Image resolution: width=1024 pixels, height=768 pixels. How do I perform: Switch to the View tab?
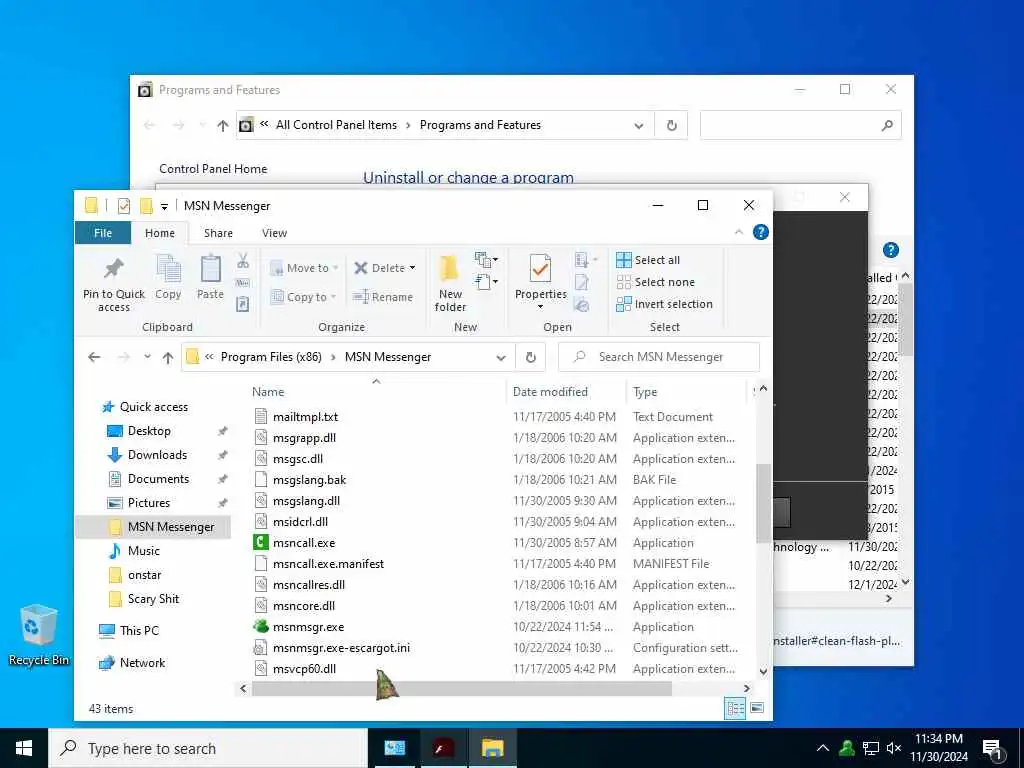tap(274, 233)
